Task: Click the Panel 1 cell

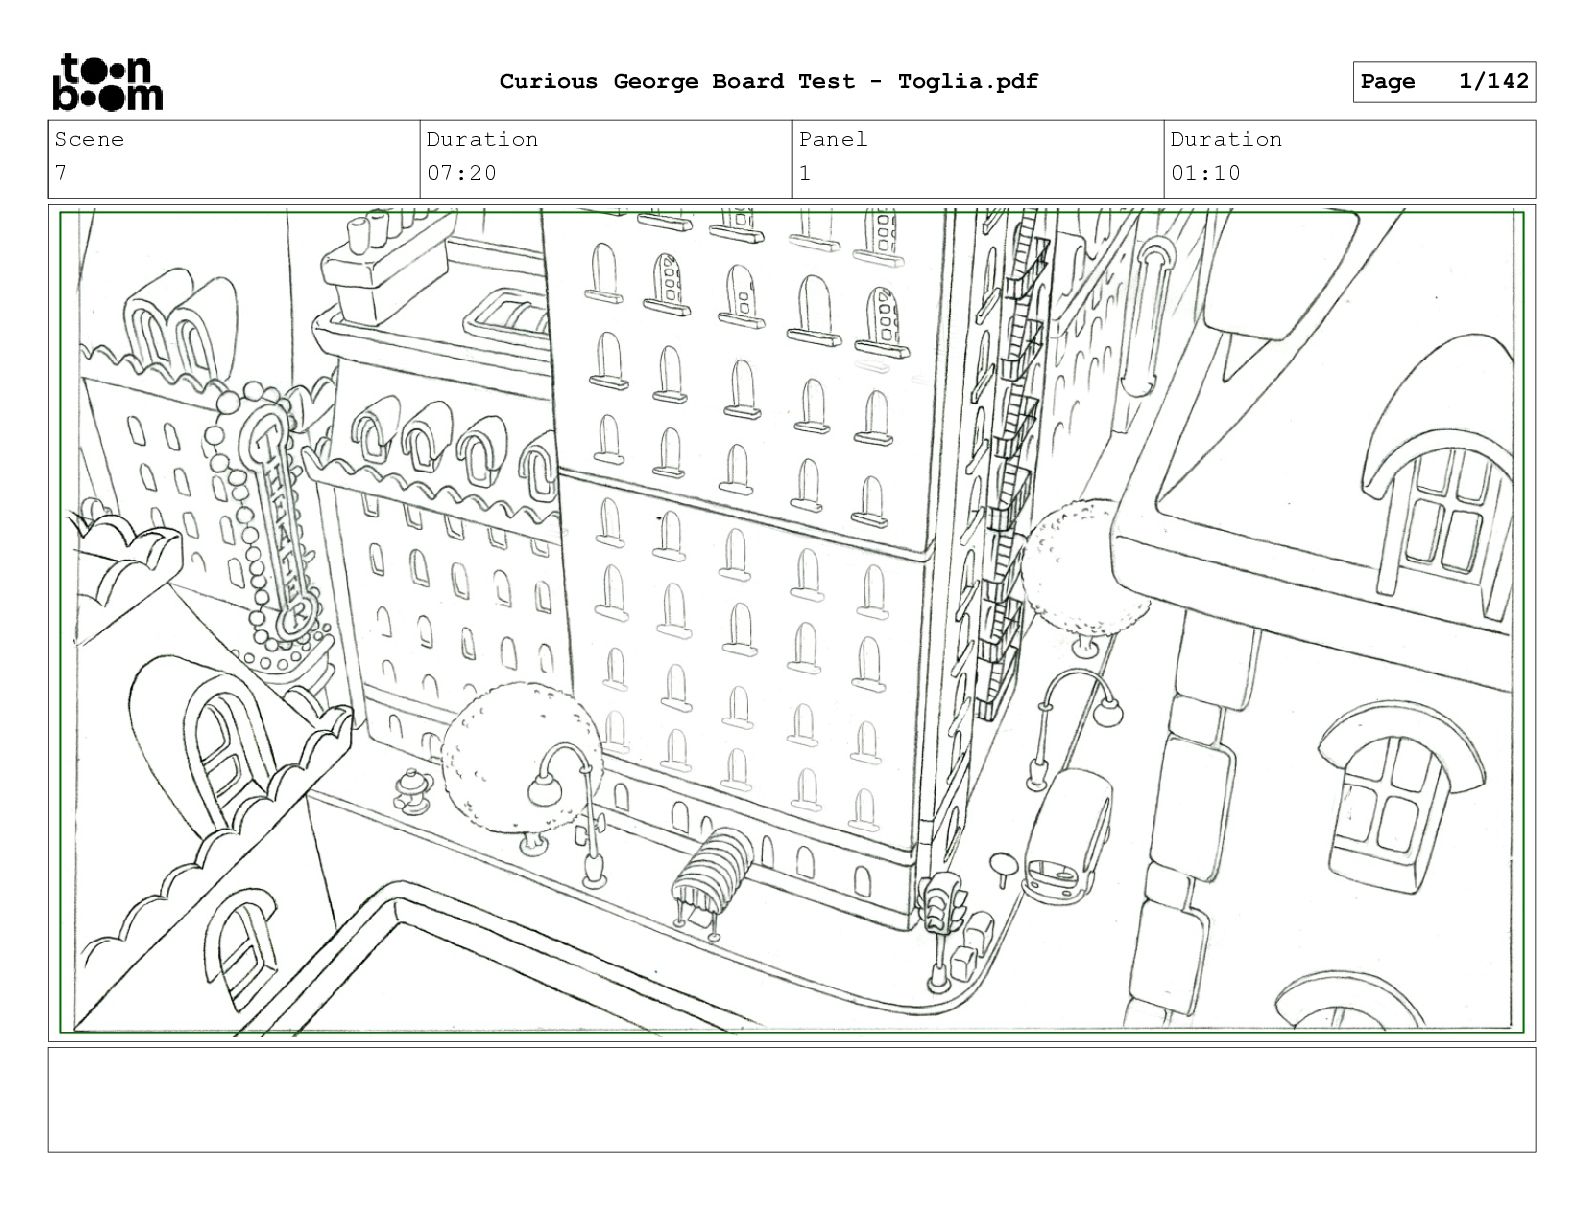Action: (978, 159)
